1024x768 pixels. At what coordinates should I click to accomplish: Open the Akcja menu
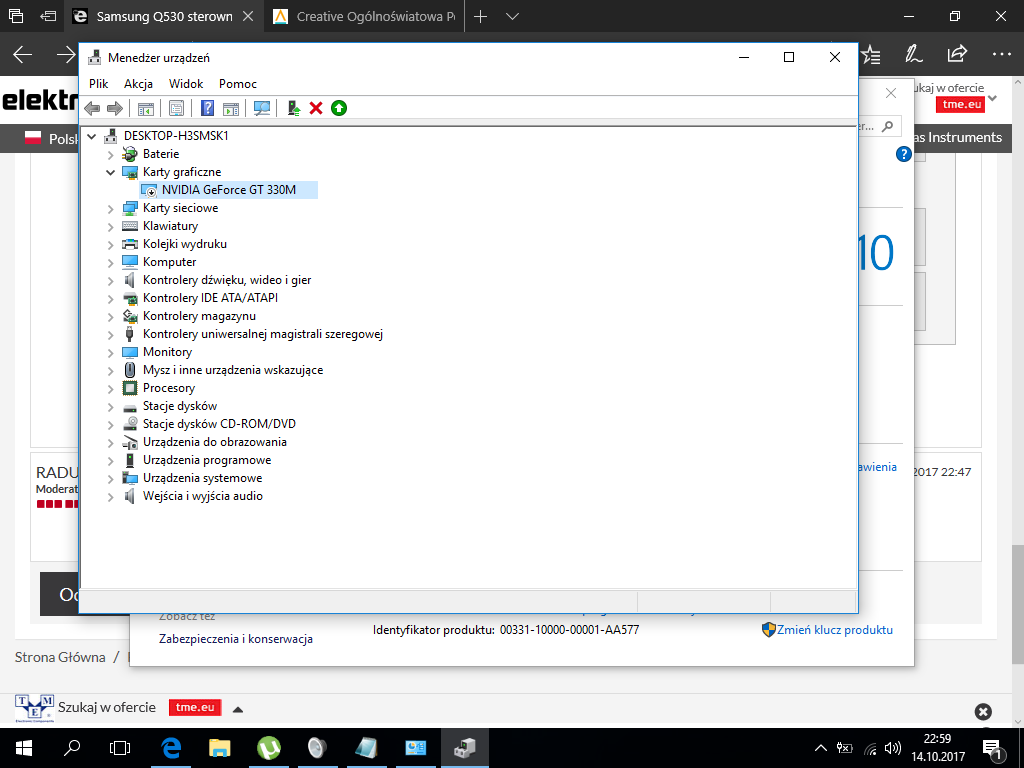pyautogui.click(x=138, y=84)
